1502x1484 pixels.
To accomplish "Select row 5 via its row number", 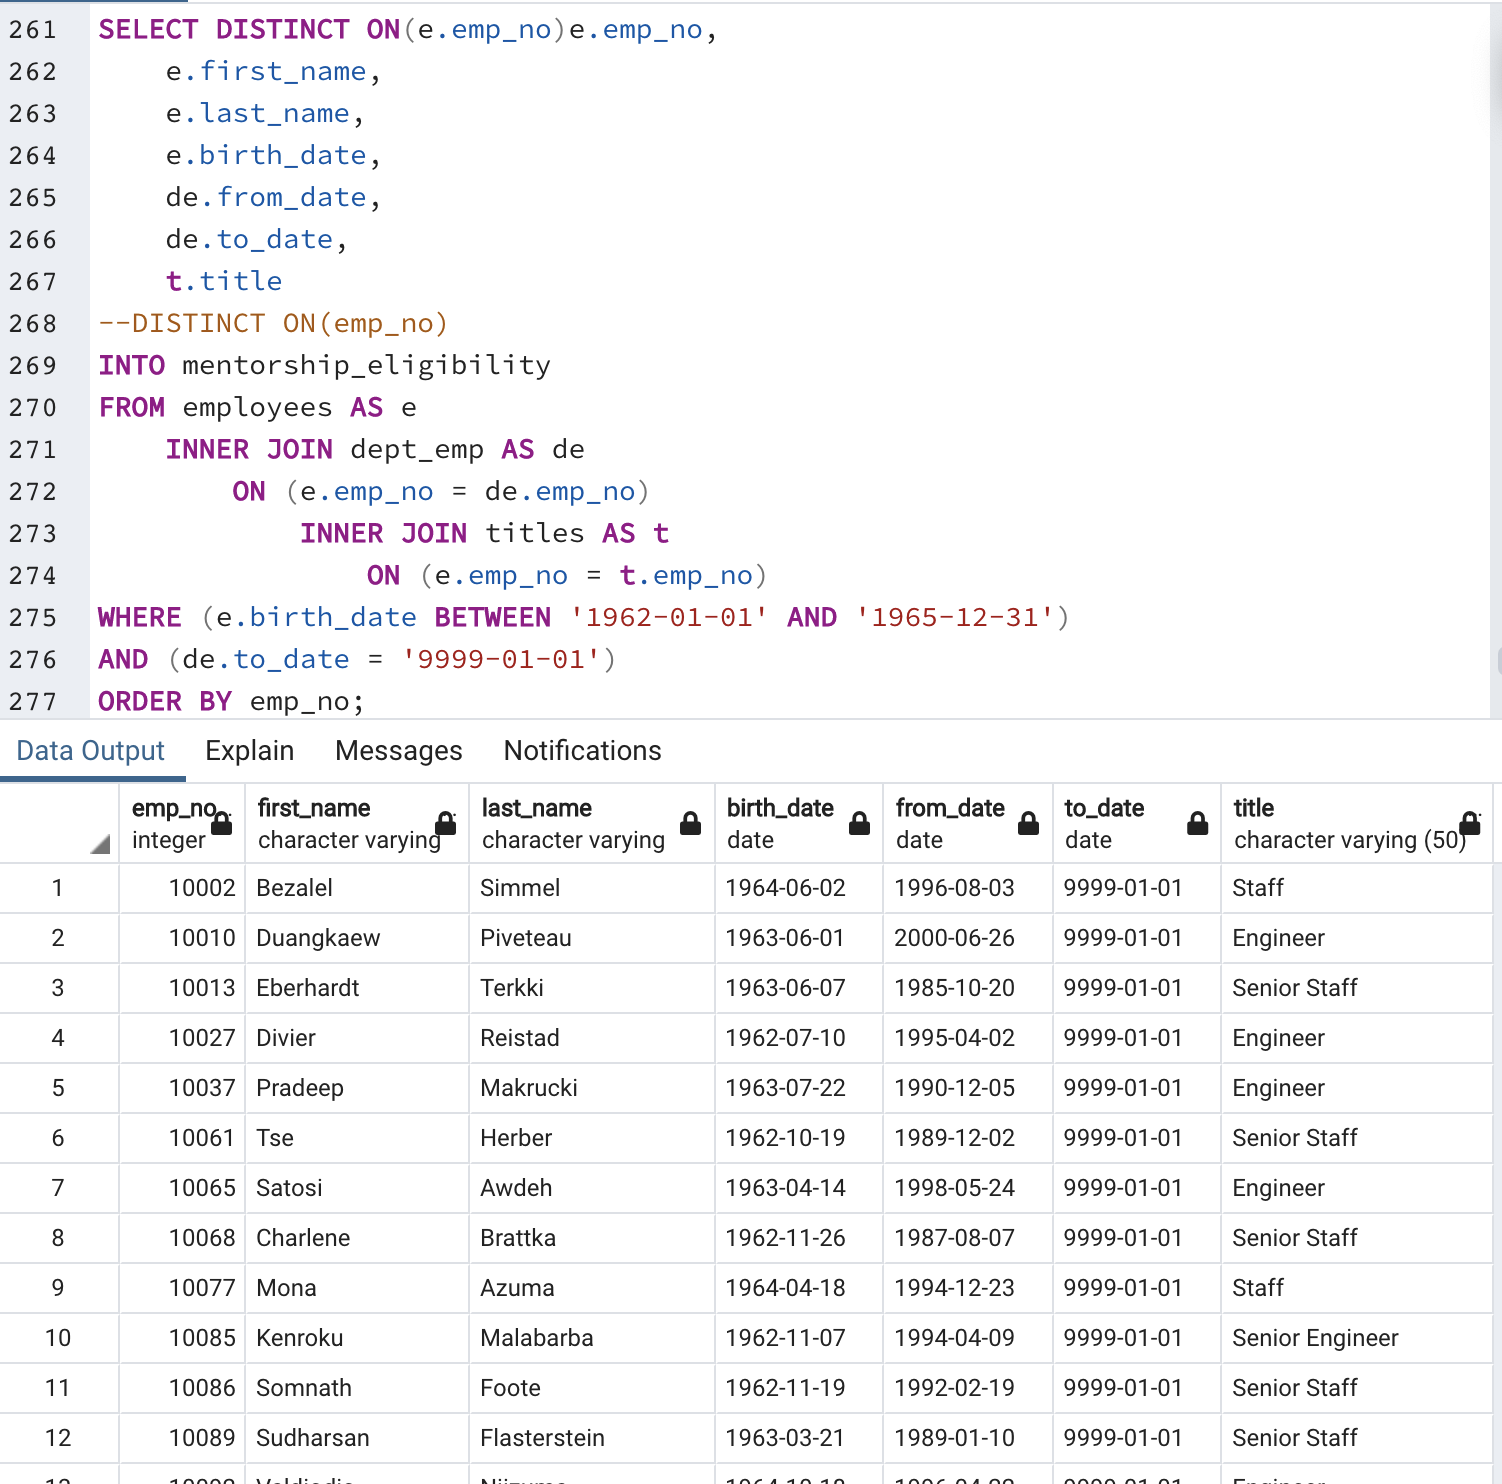I will click(58, 1088).
